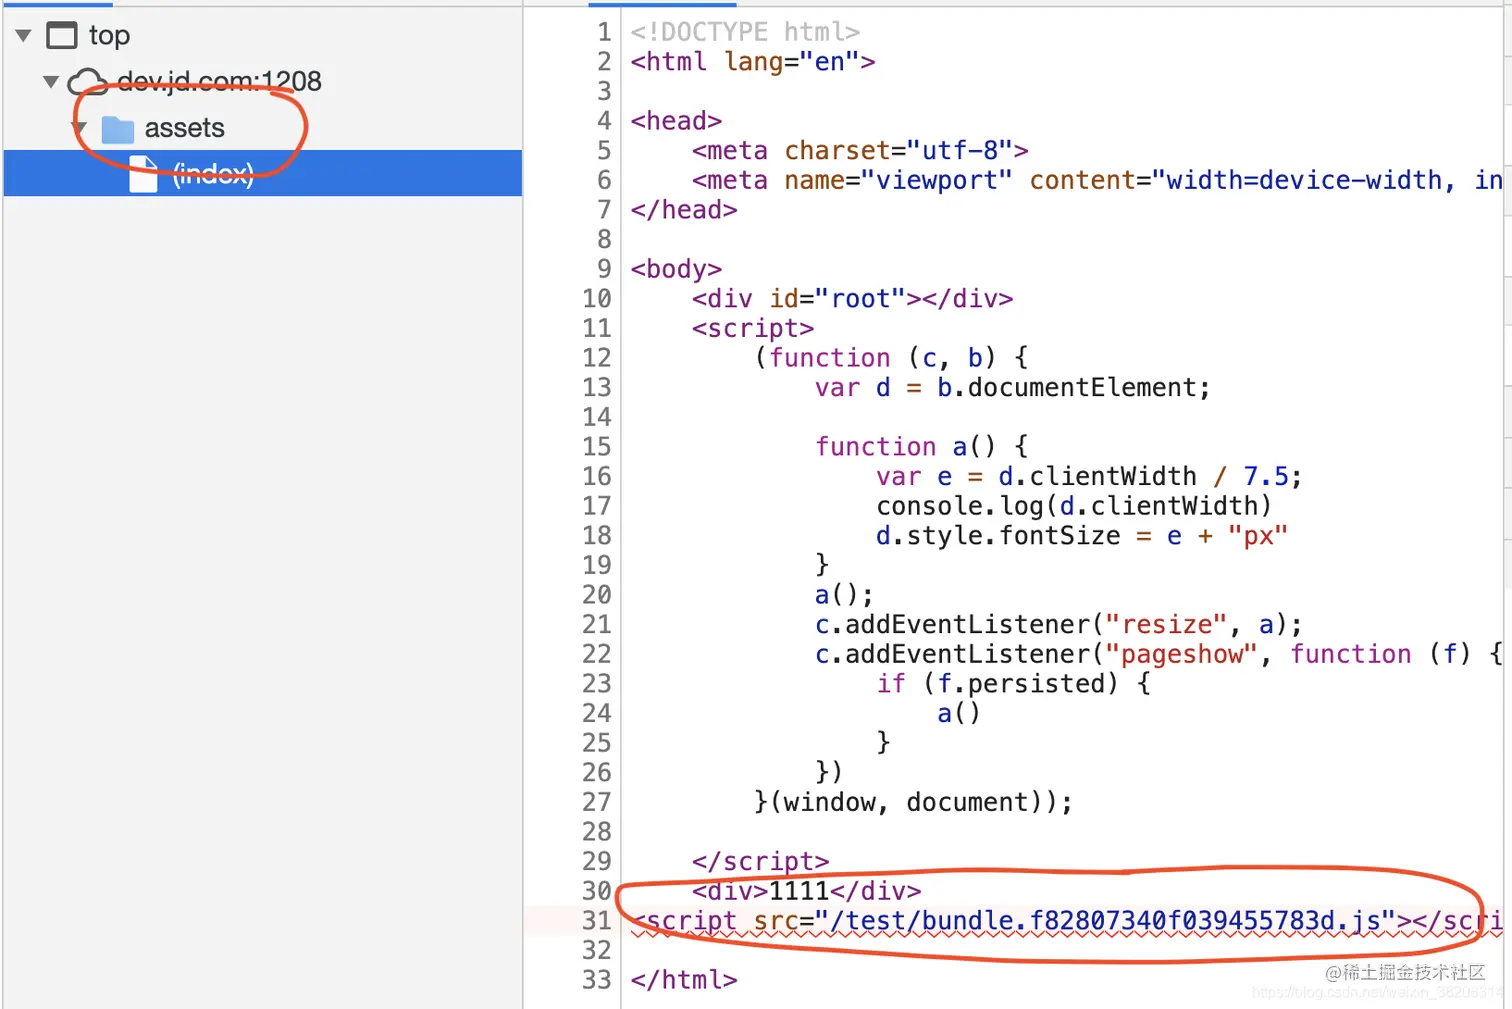This screenshot has height=1009, width=1512.
Task: Click the div id="root" line
Action: [x=852, y=299]
